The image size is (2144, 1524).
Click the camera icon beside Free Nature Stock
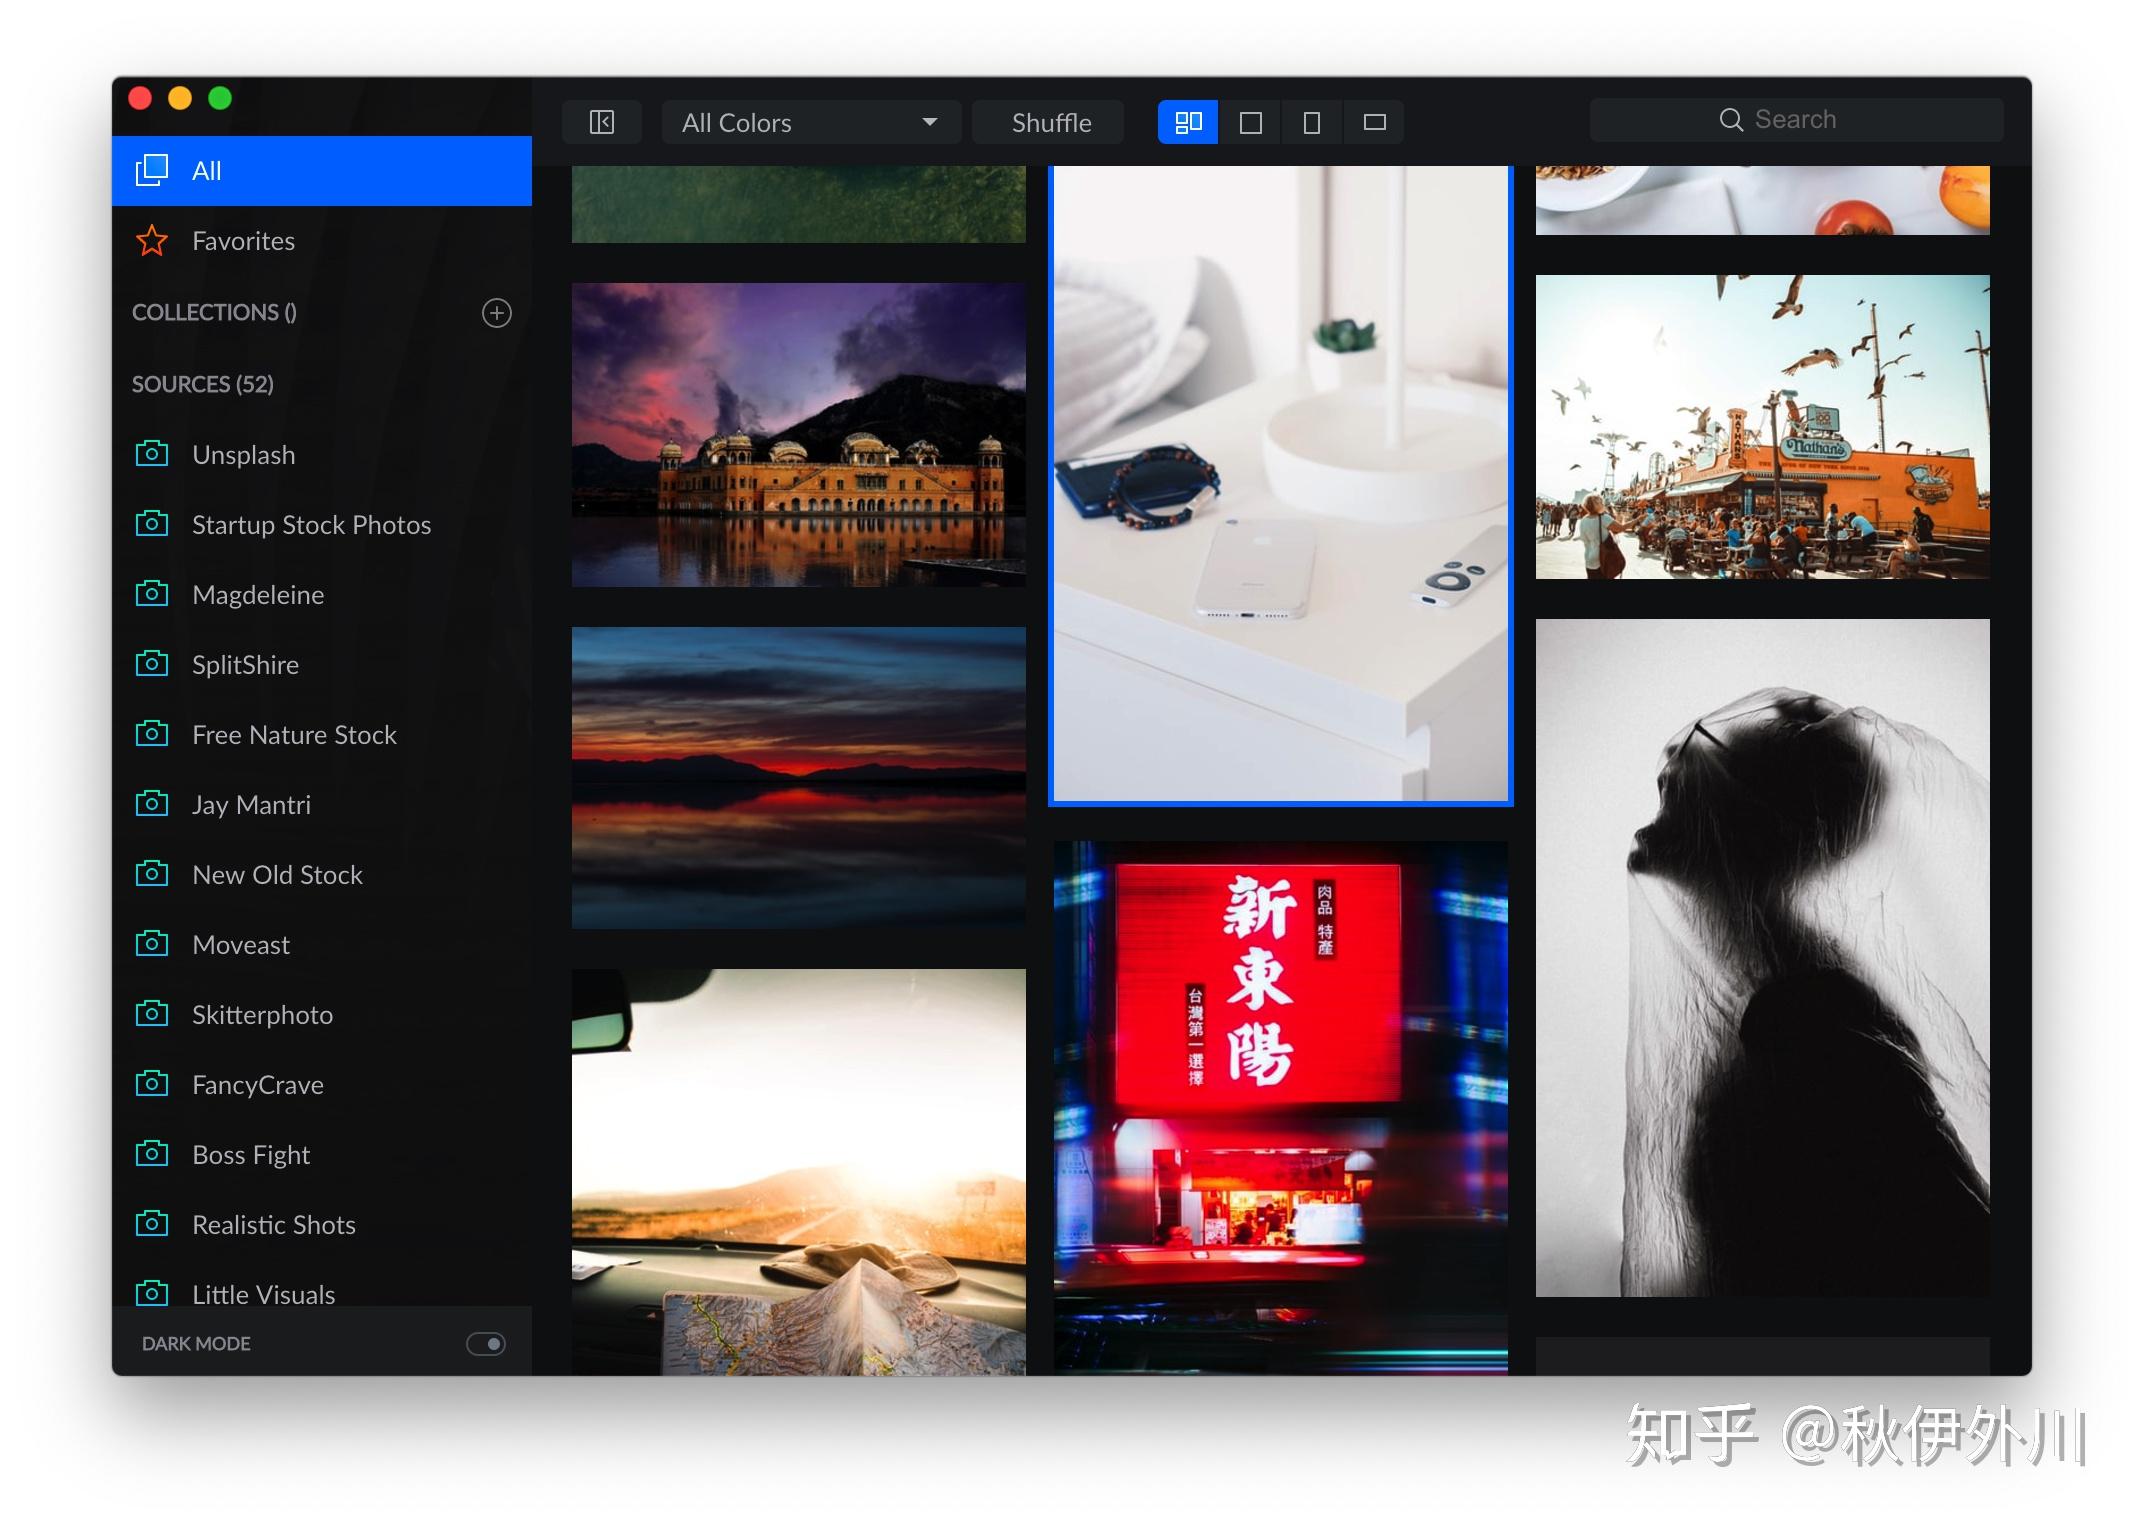coord(152,733)
